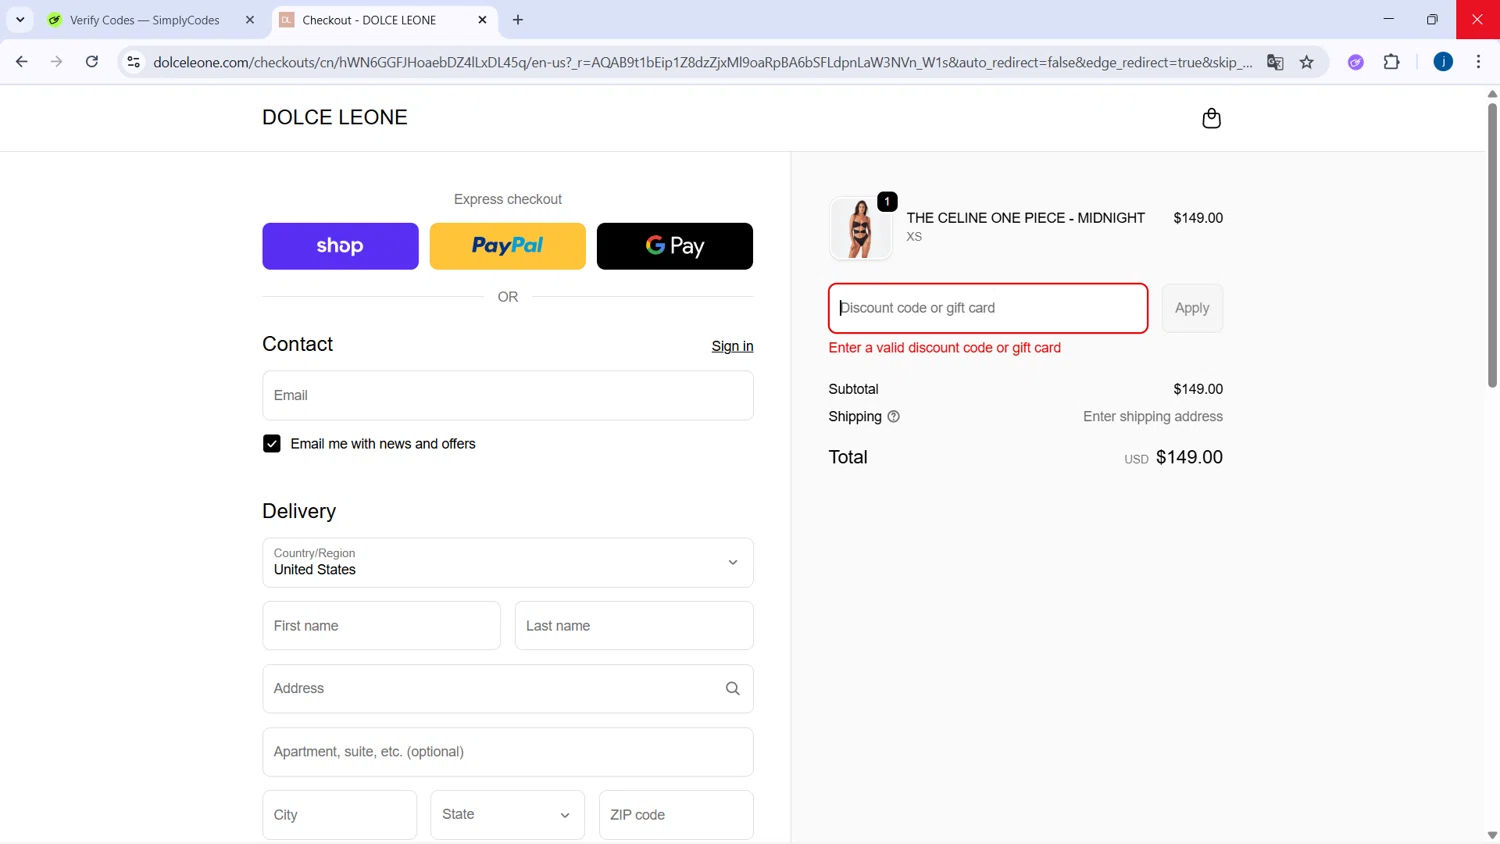The height and width of the screenshot is (844, 1500).
Task: Focus the Email input field
Action: pos(508,396)
